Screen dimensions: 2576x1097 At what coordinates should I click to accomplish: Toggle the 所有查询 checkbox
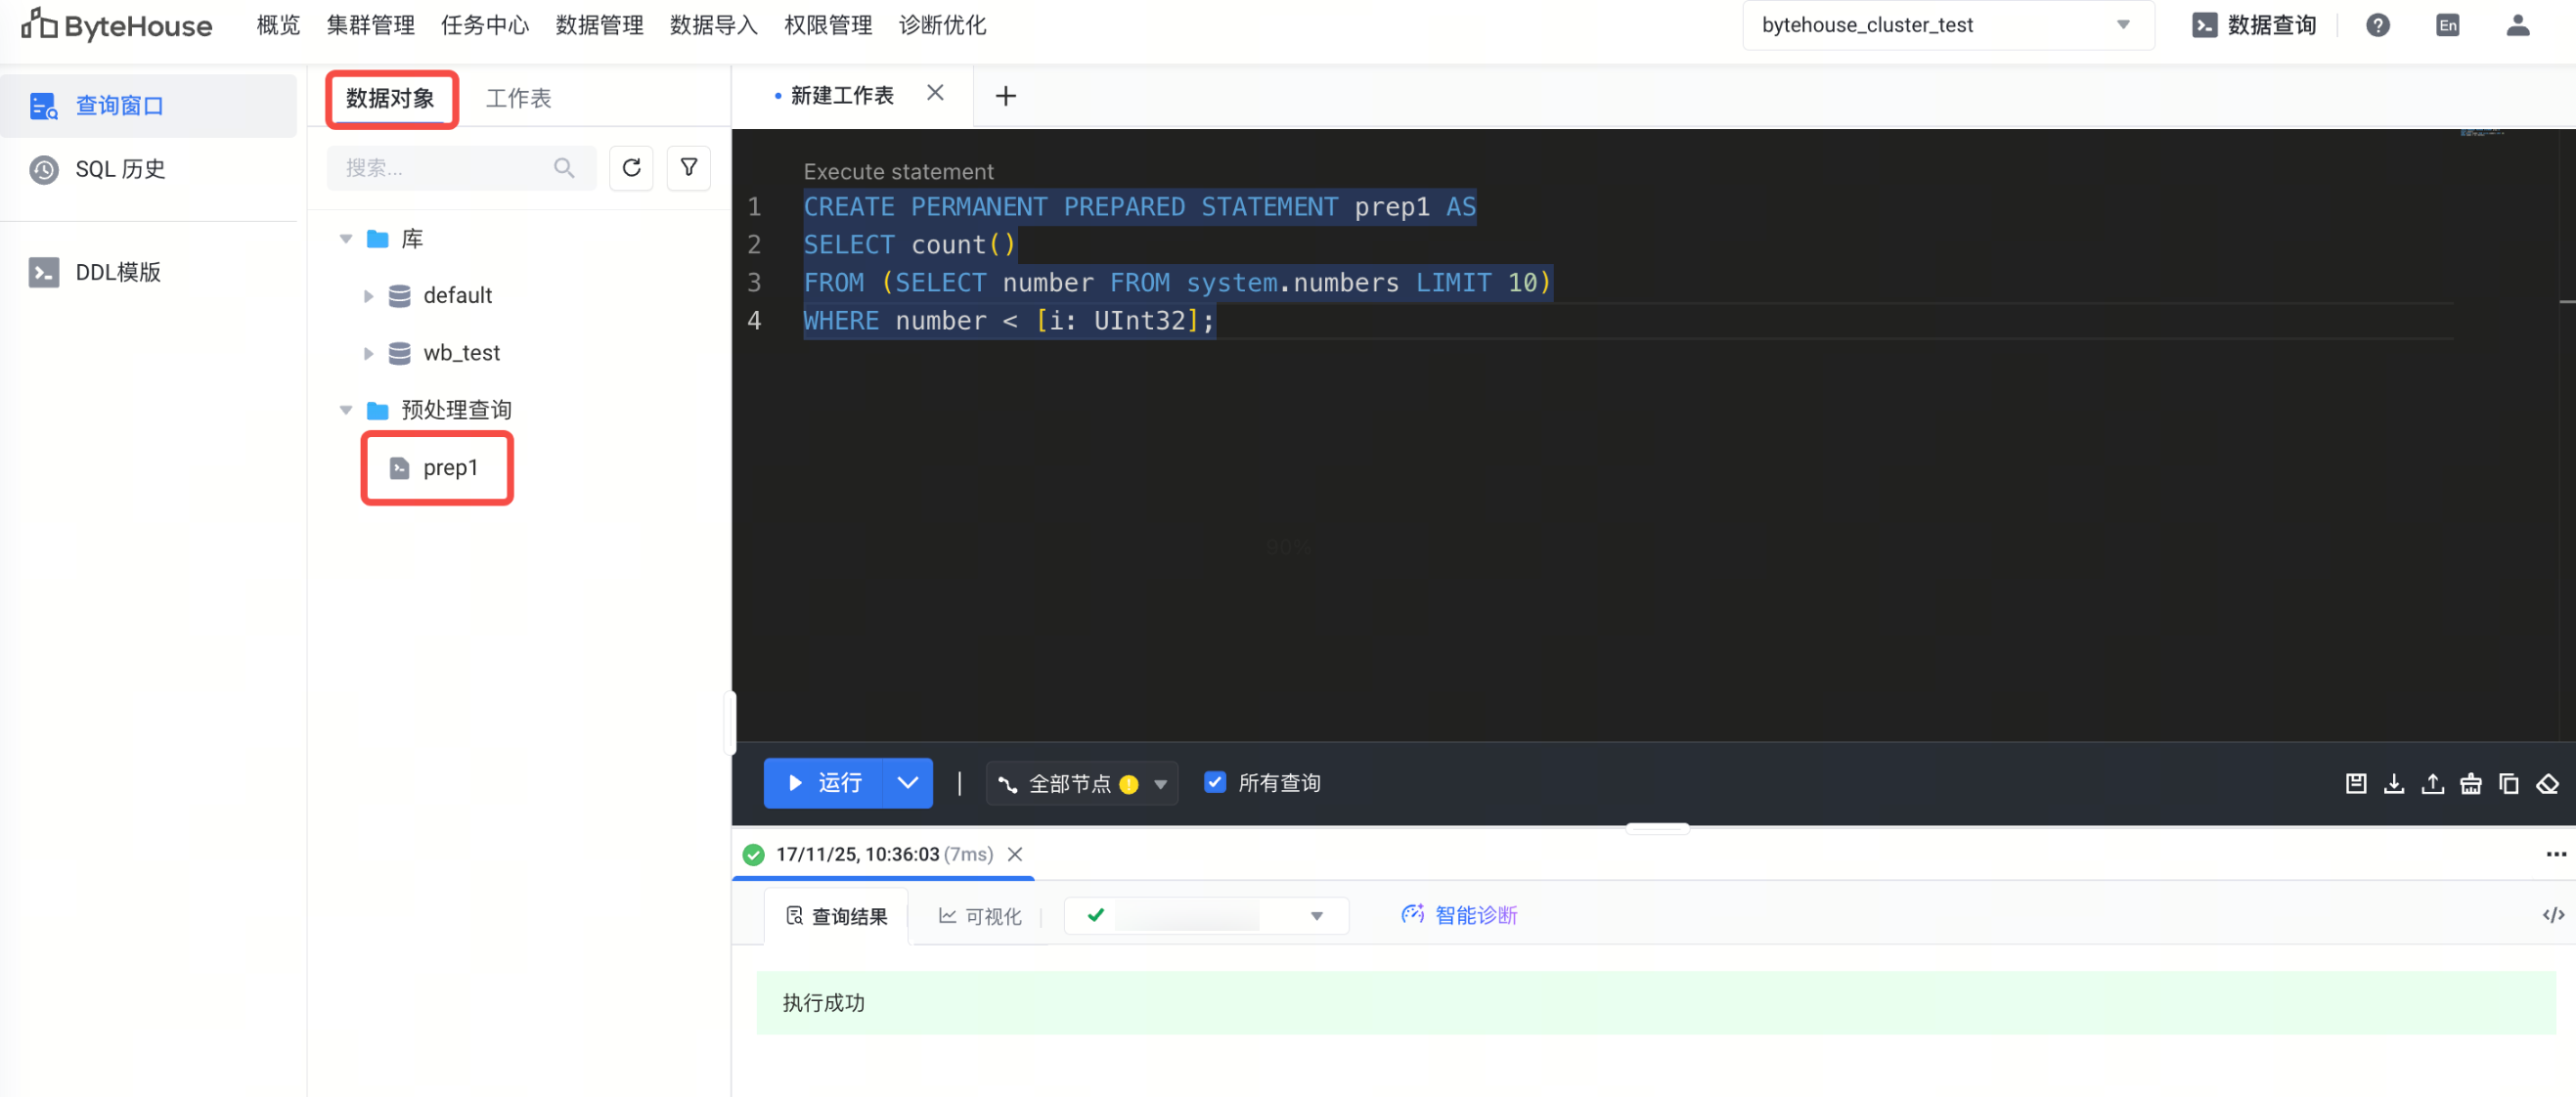point(1214,782)
